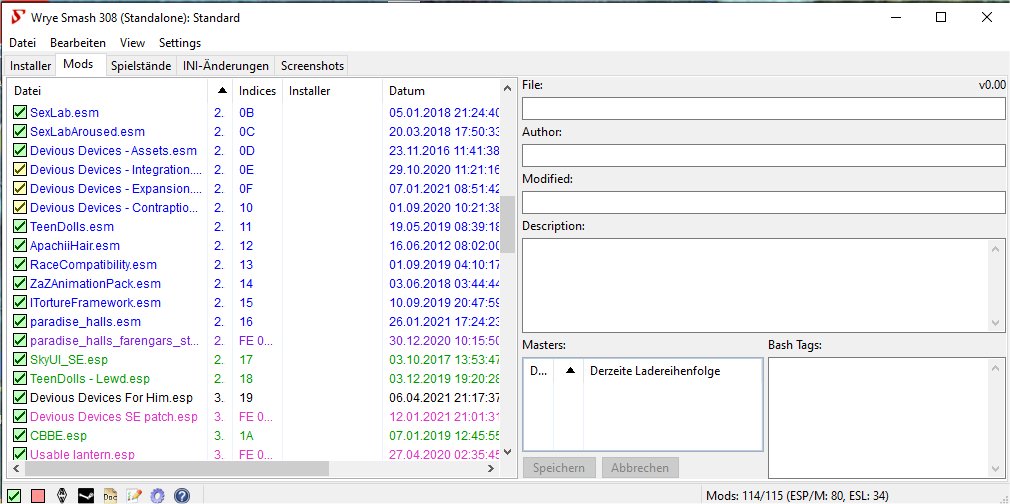Screen dimensions: 1010x504
Task: Toggle Devious Devices - Assets.esm checkbox
Action: [x=19, y=151]
